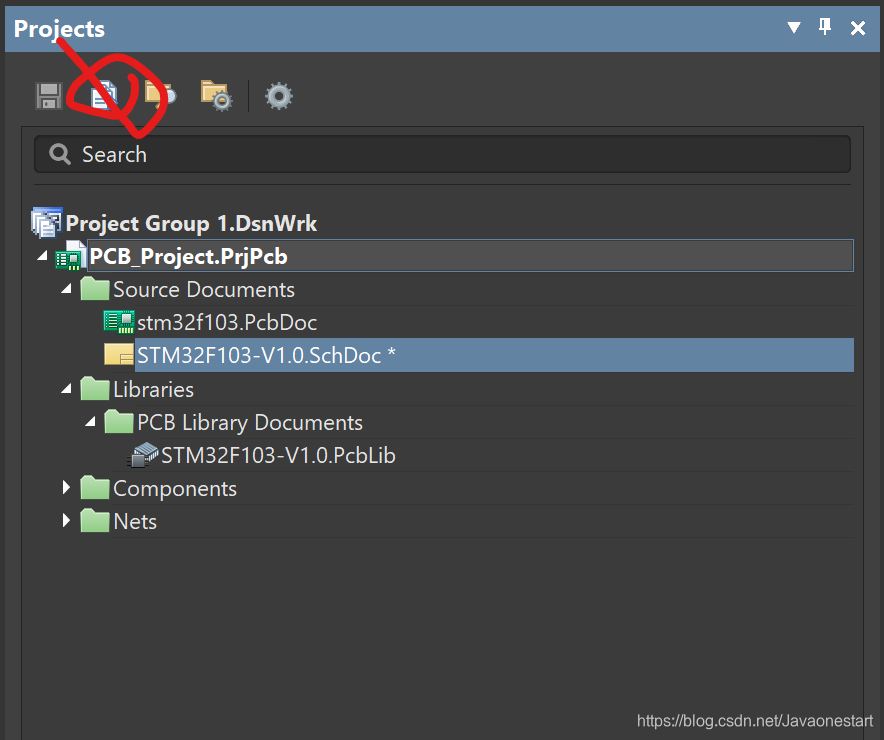Click the Save document floppy icon

[49, 96]
